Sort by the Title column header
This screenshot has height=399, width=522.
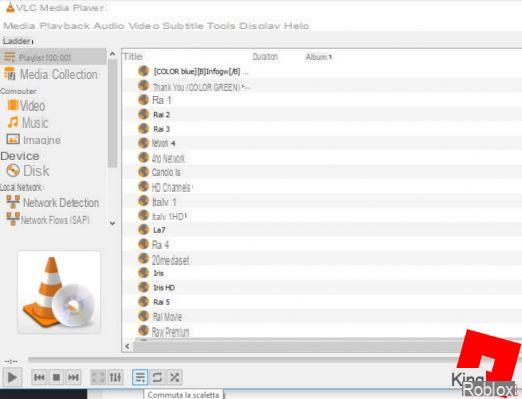[133, 56]
